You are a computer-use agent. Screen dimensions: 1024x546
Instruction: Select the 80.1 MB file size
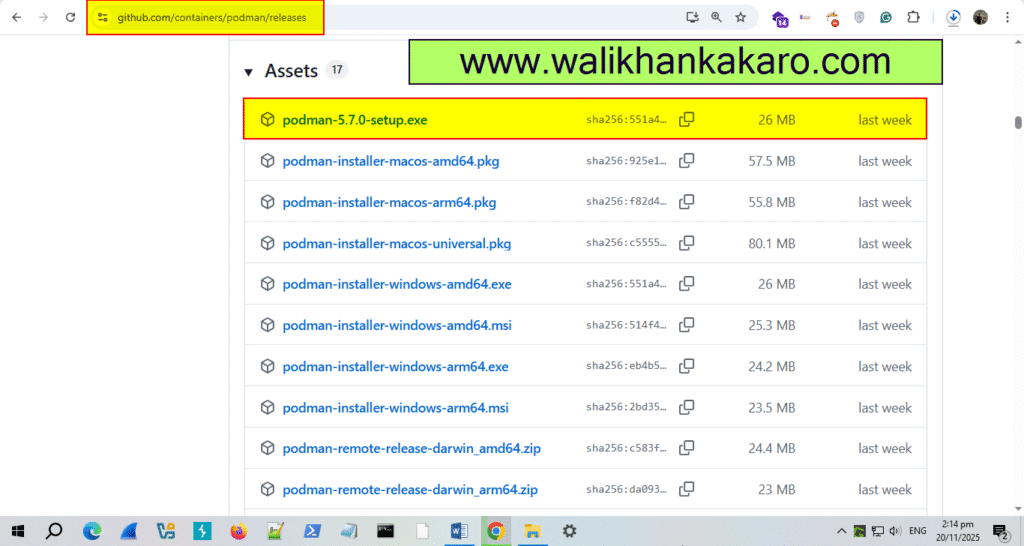[772, 244]
